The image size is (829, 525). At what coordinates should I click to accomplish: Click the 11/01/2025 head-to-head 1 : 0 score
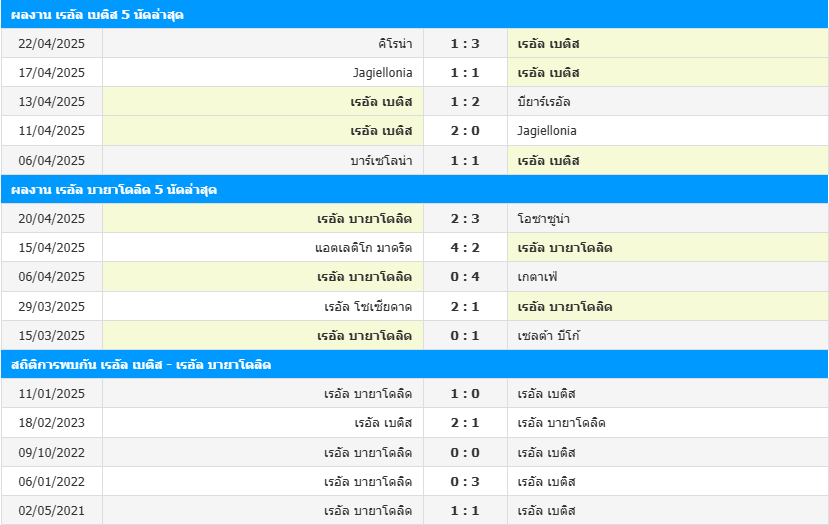[x=465, y=394]
